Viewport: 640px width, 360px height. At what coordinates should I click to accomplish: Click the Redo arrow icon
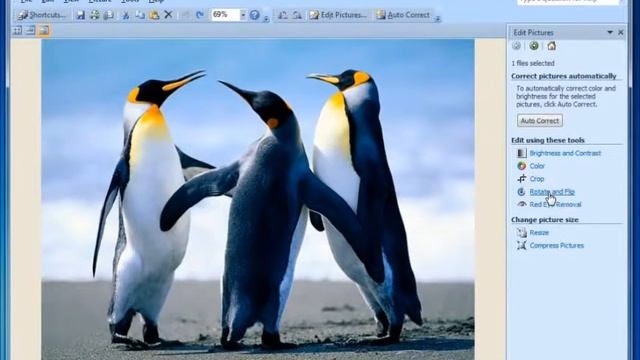point(200,15)
